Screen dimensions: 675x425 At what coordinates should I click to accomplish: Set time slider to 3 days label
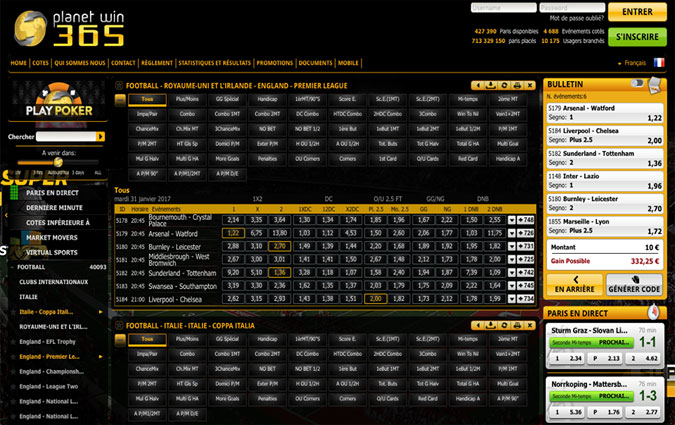pos(78,173)
